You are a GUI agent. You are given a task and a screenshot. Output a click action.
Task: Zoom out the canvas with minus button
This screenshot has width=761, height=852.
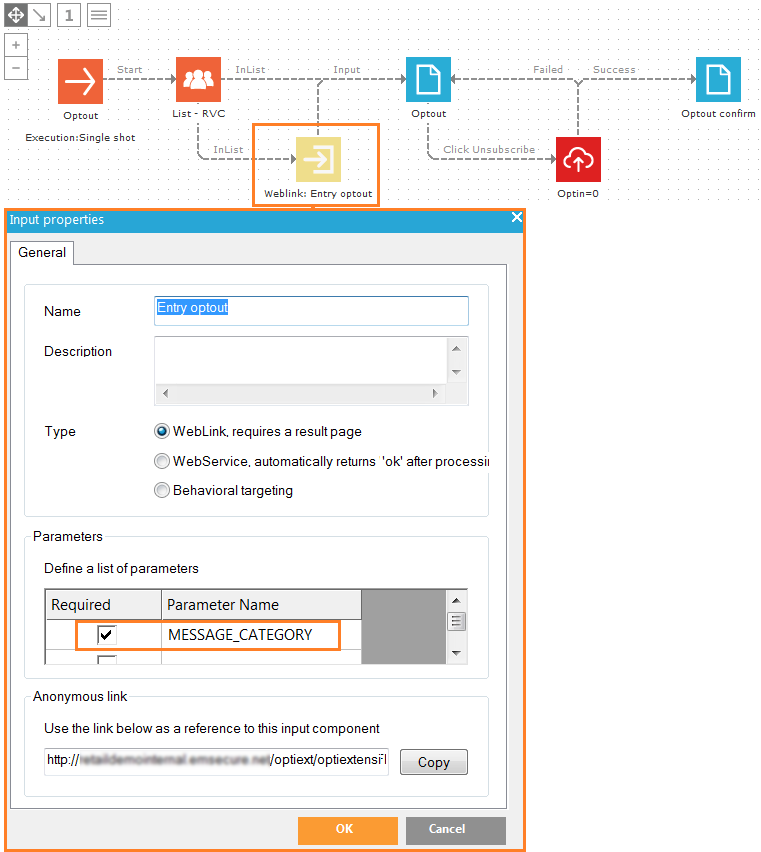16,68
